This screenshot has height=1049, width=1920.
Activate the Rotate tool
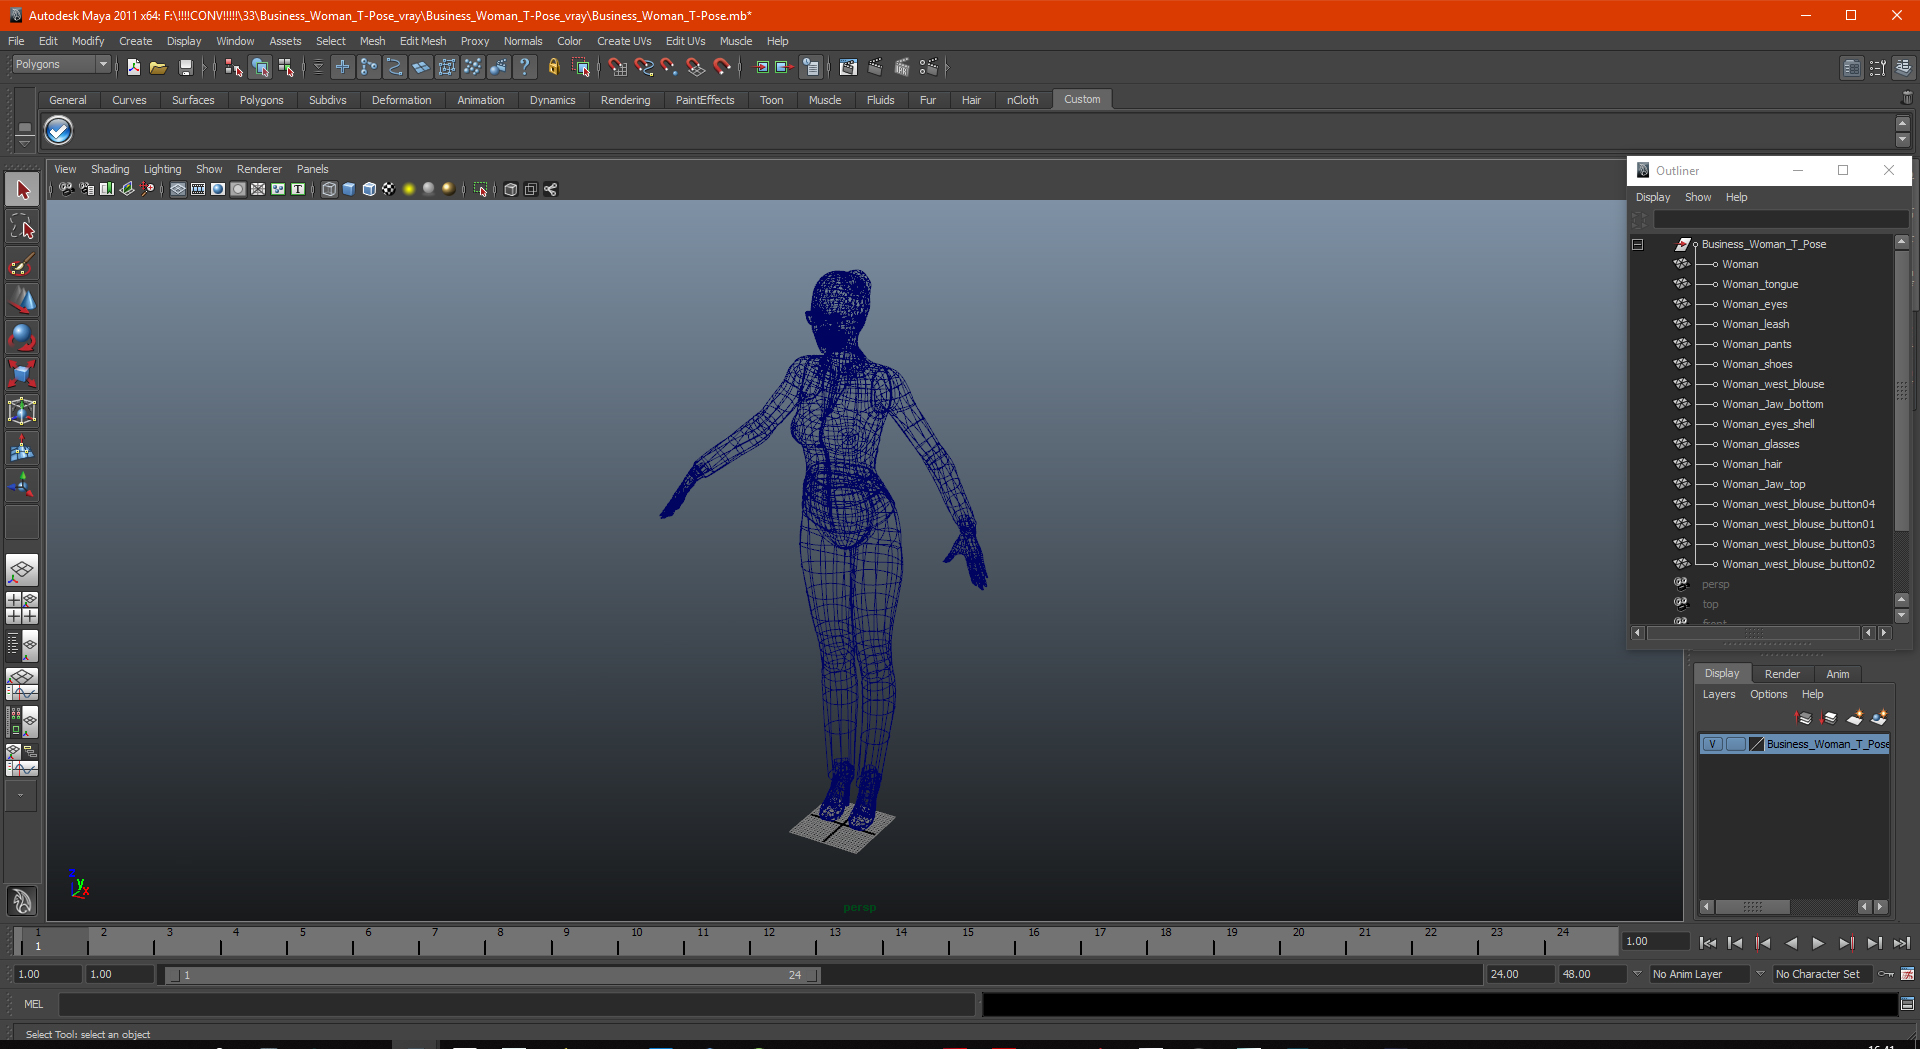click(x=22, y=337)
